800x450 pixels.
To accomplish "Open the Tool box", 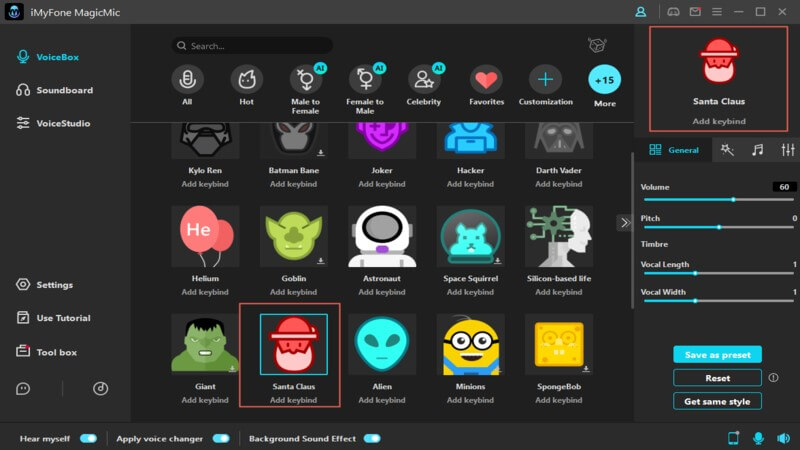I will 46,352.
